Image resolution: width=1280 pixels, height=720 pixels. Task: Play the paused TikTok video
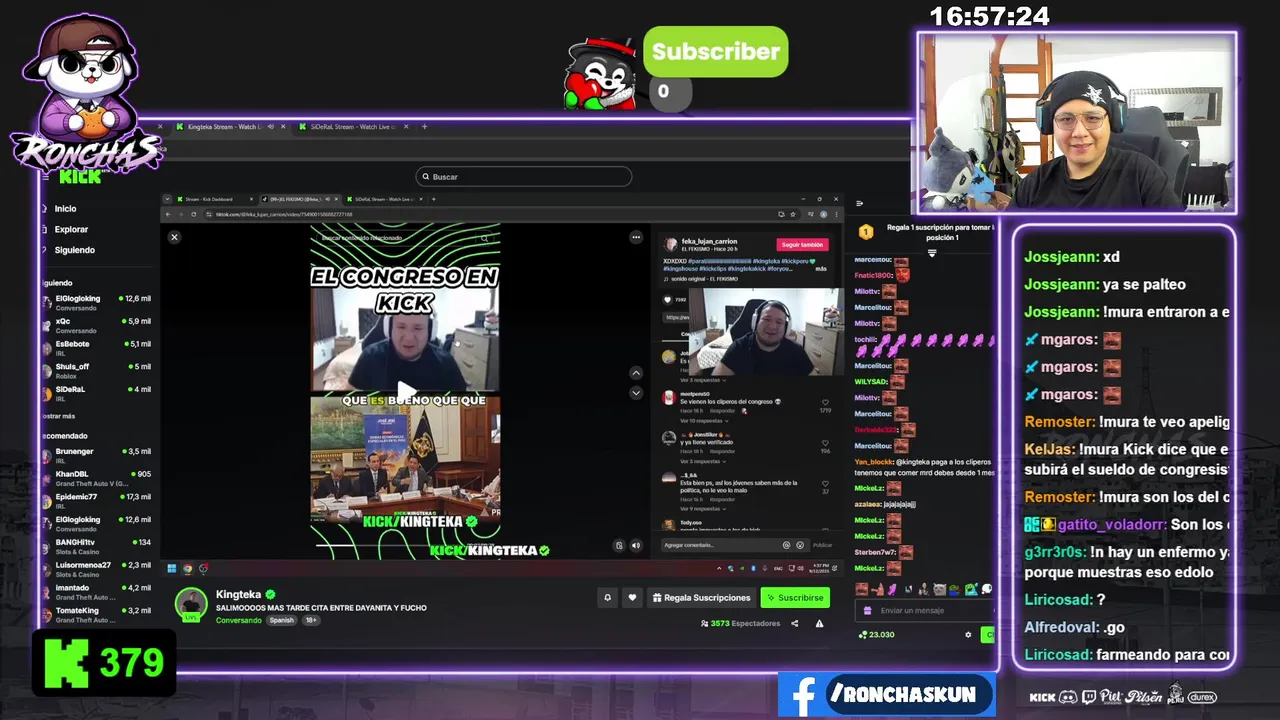point(405,391)
